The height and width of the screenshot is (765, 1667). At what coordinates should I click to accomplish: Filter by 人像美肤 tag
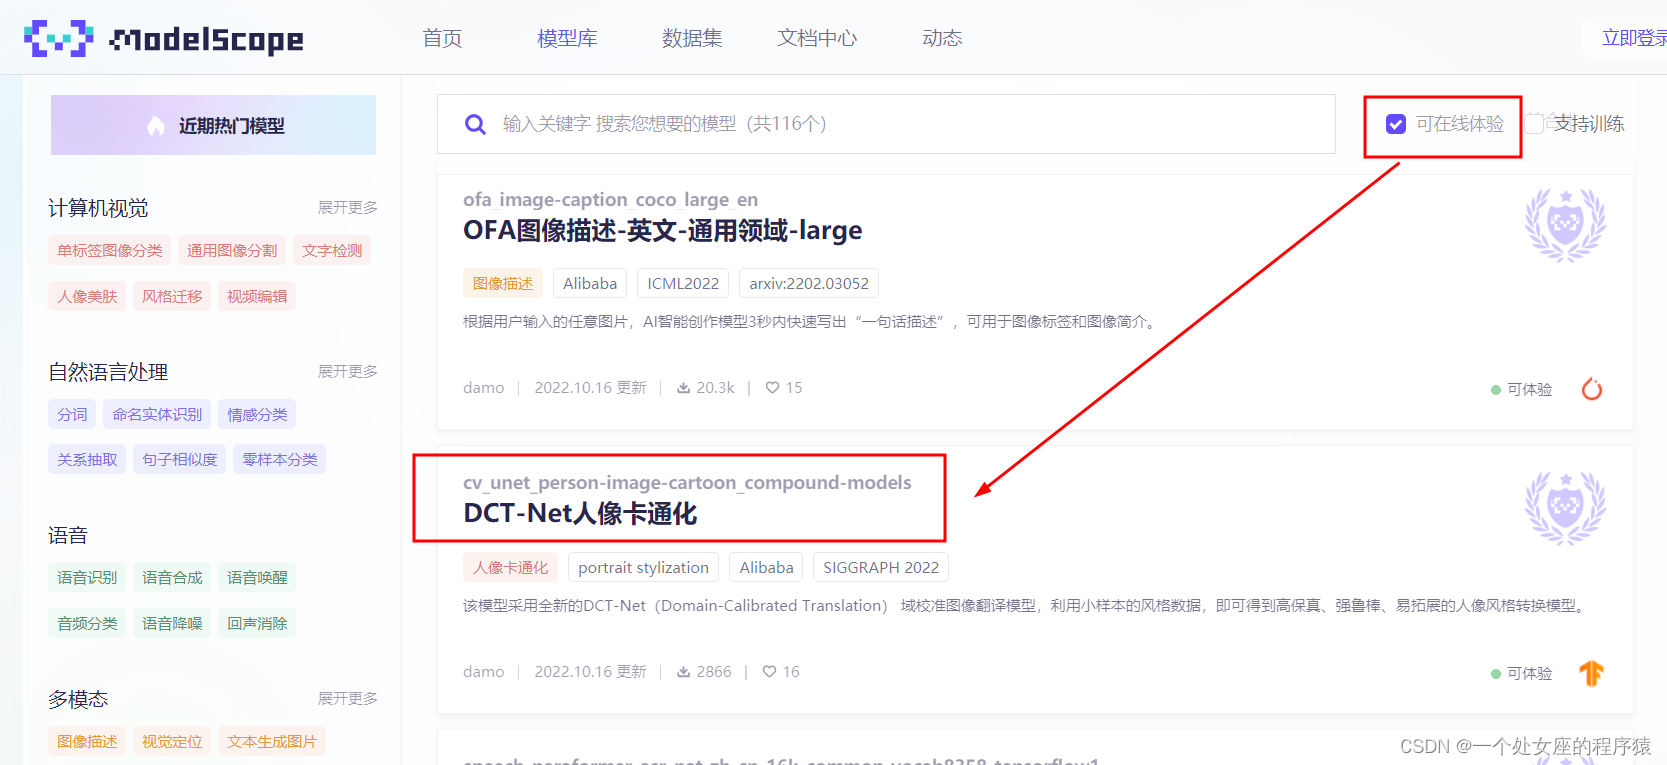click(87, 296)
